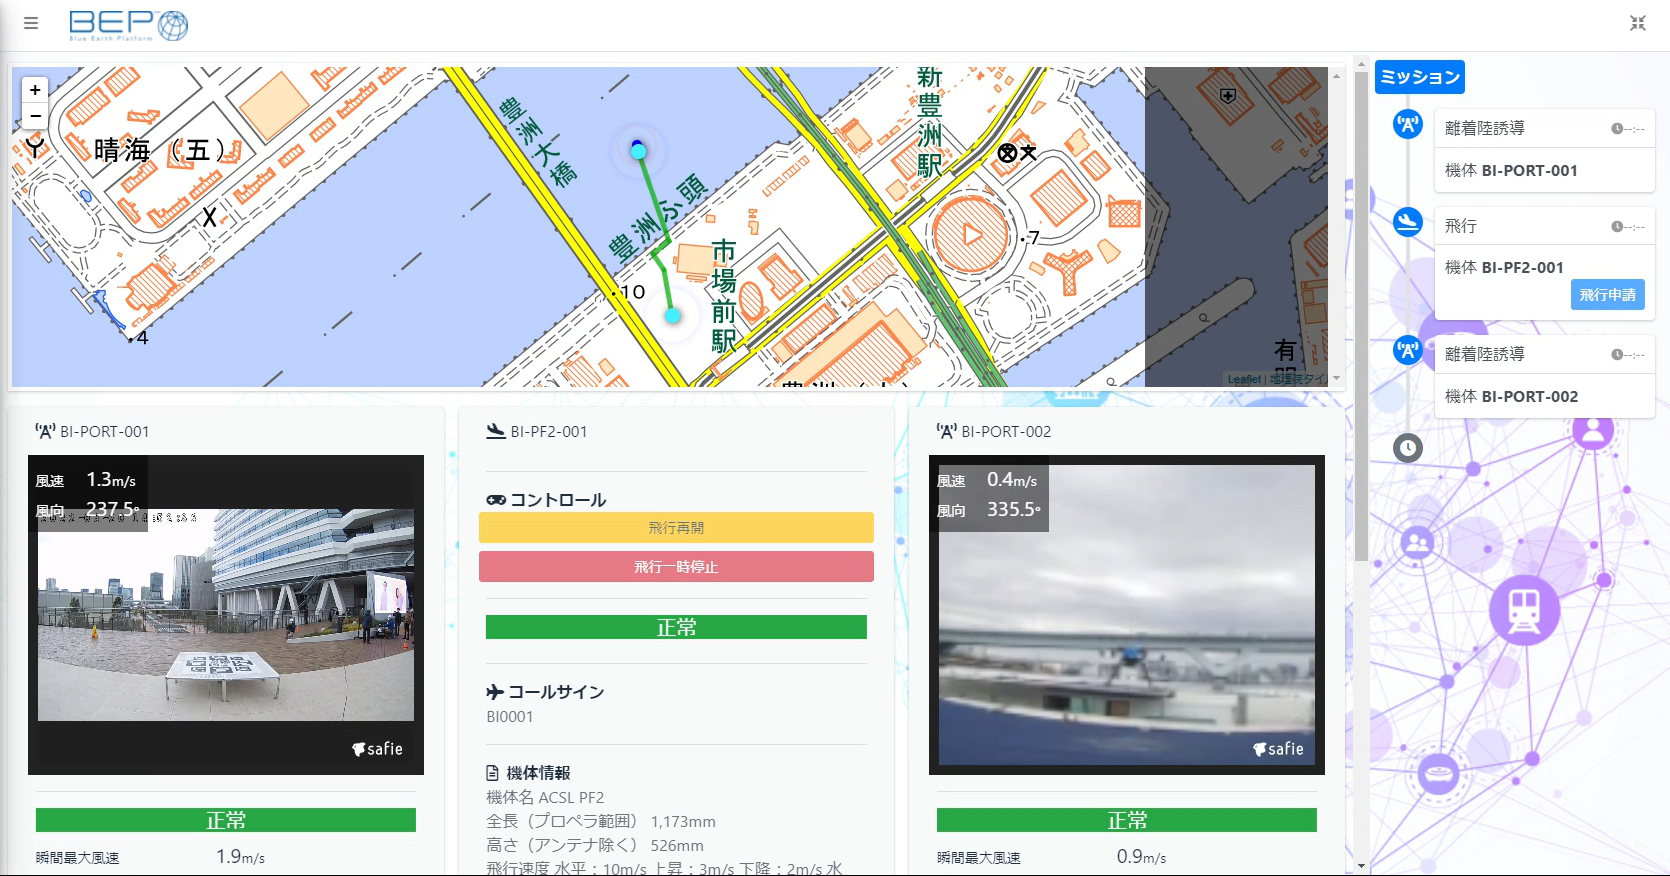
Task: Click the 0.9m/s gust value
Action: pyautogui.click(x=1141, y=857)
